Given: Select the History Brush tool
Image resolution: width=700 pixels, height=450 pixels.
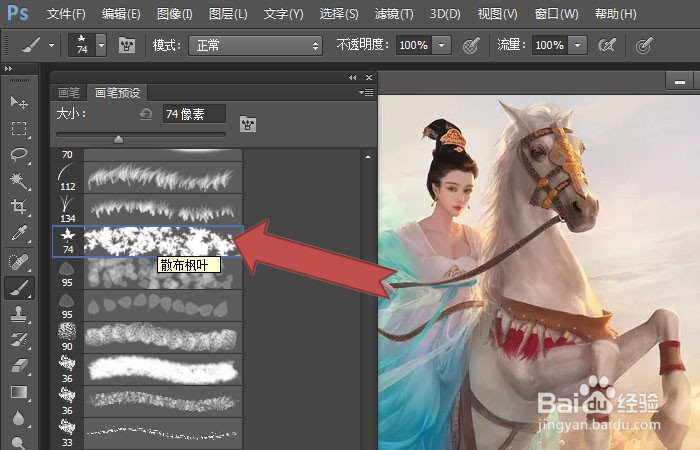Looking at the screenshot, I should click(x=19, y=340).
